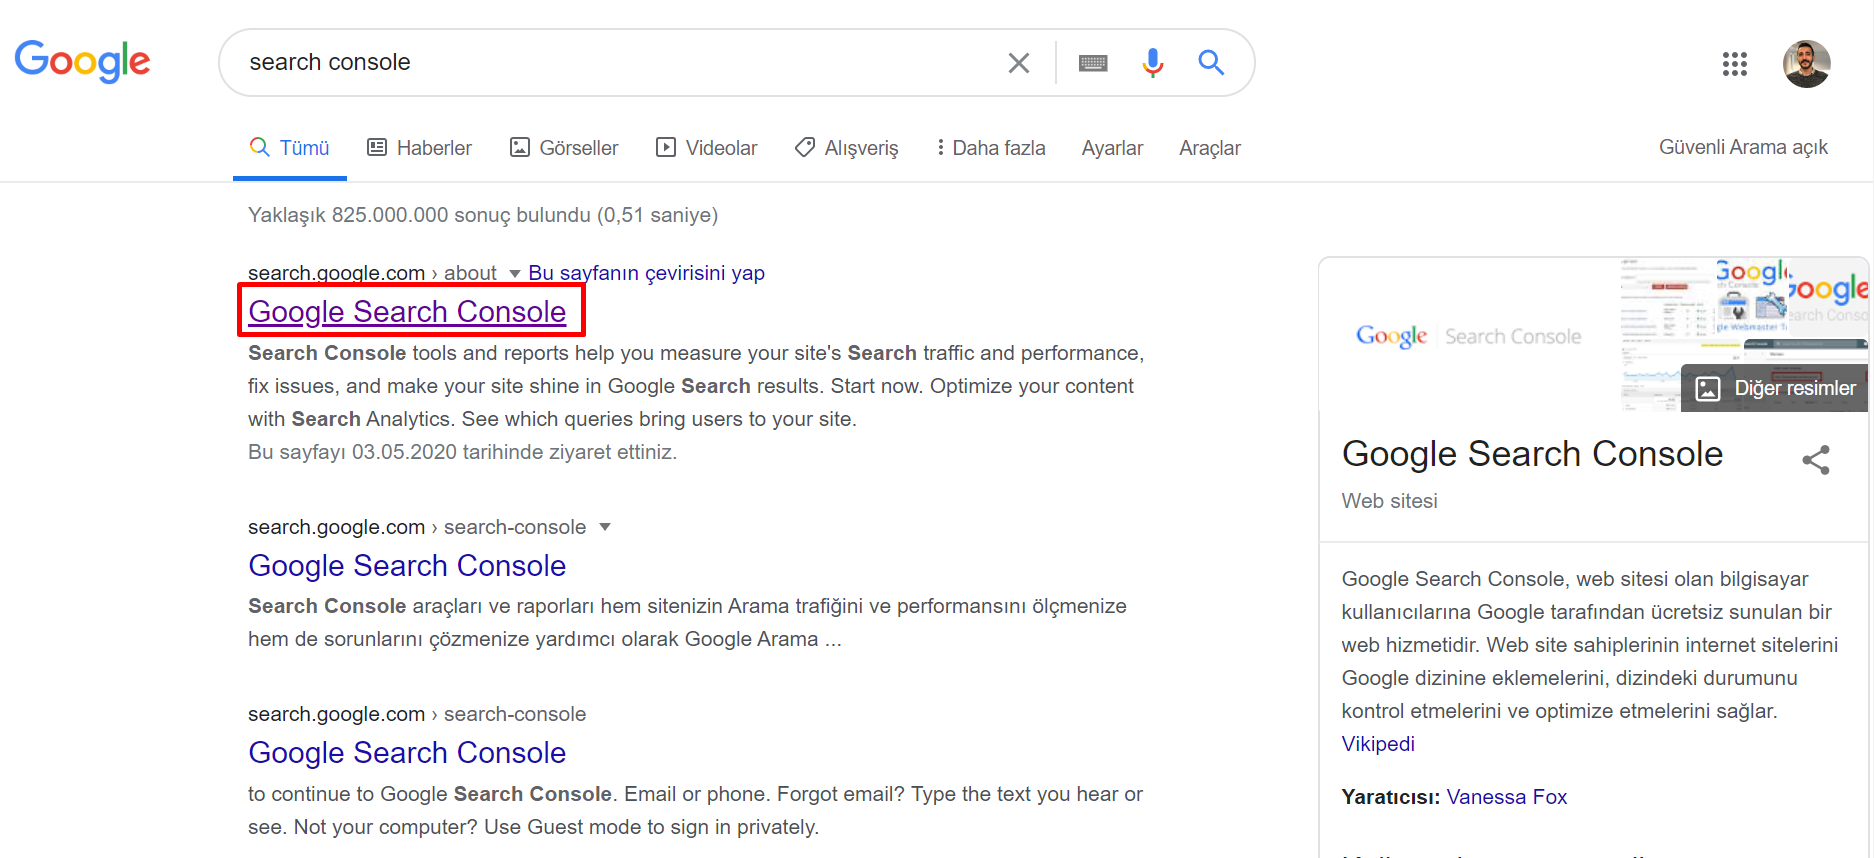Clear the search box with X icon

tap(1018, 63)
